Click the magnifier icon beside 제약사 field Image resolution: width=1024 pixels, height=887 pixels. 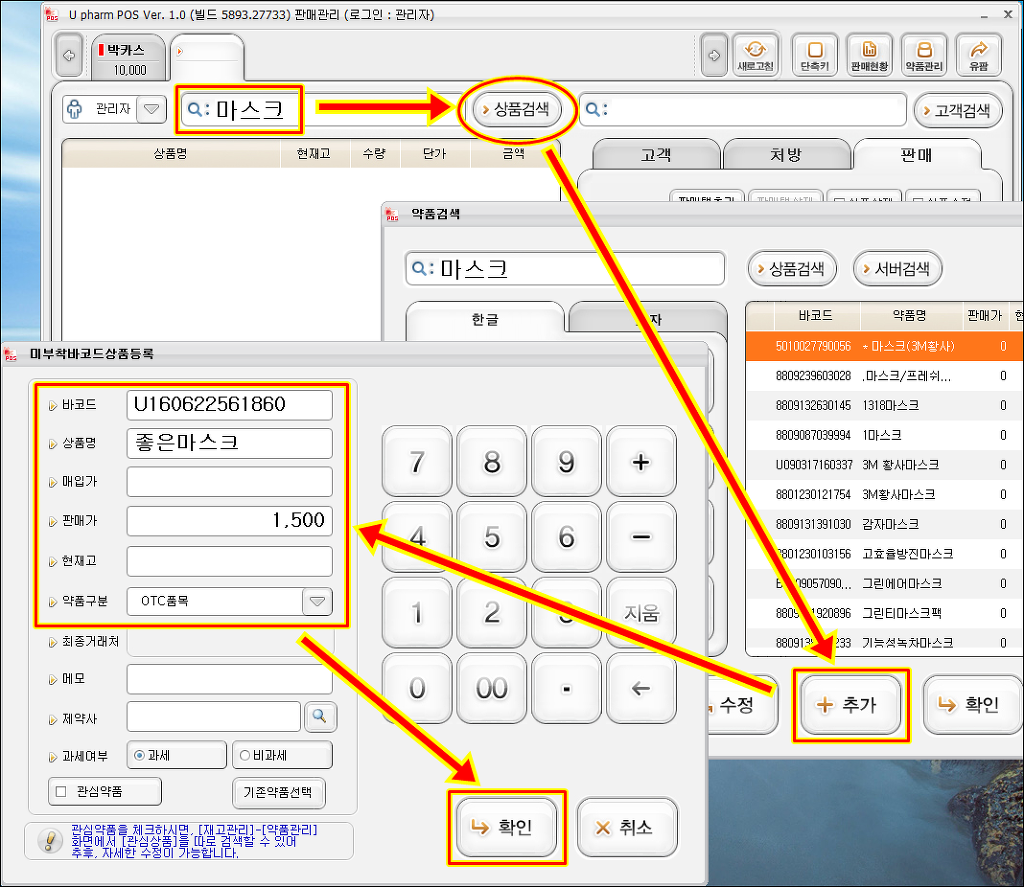pos(320,716)
